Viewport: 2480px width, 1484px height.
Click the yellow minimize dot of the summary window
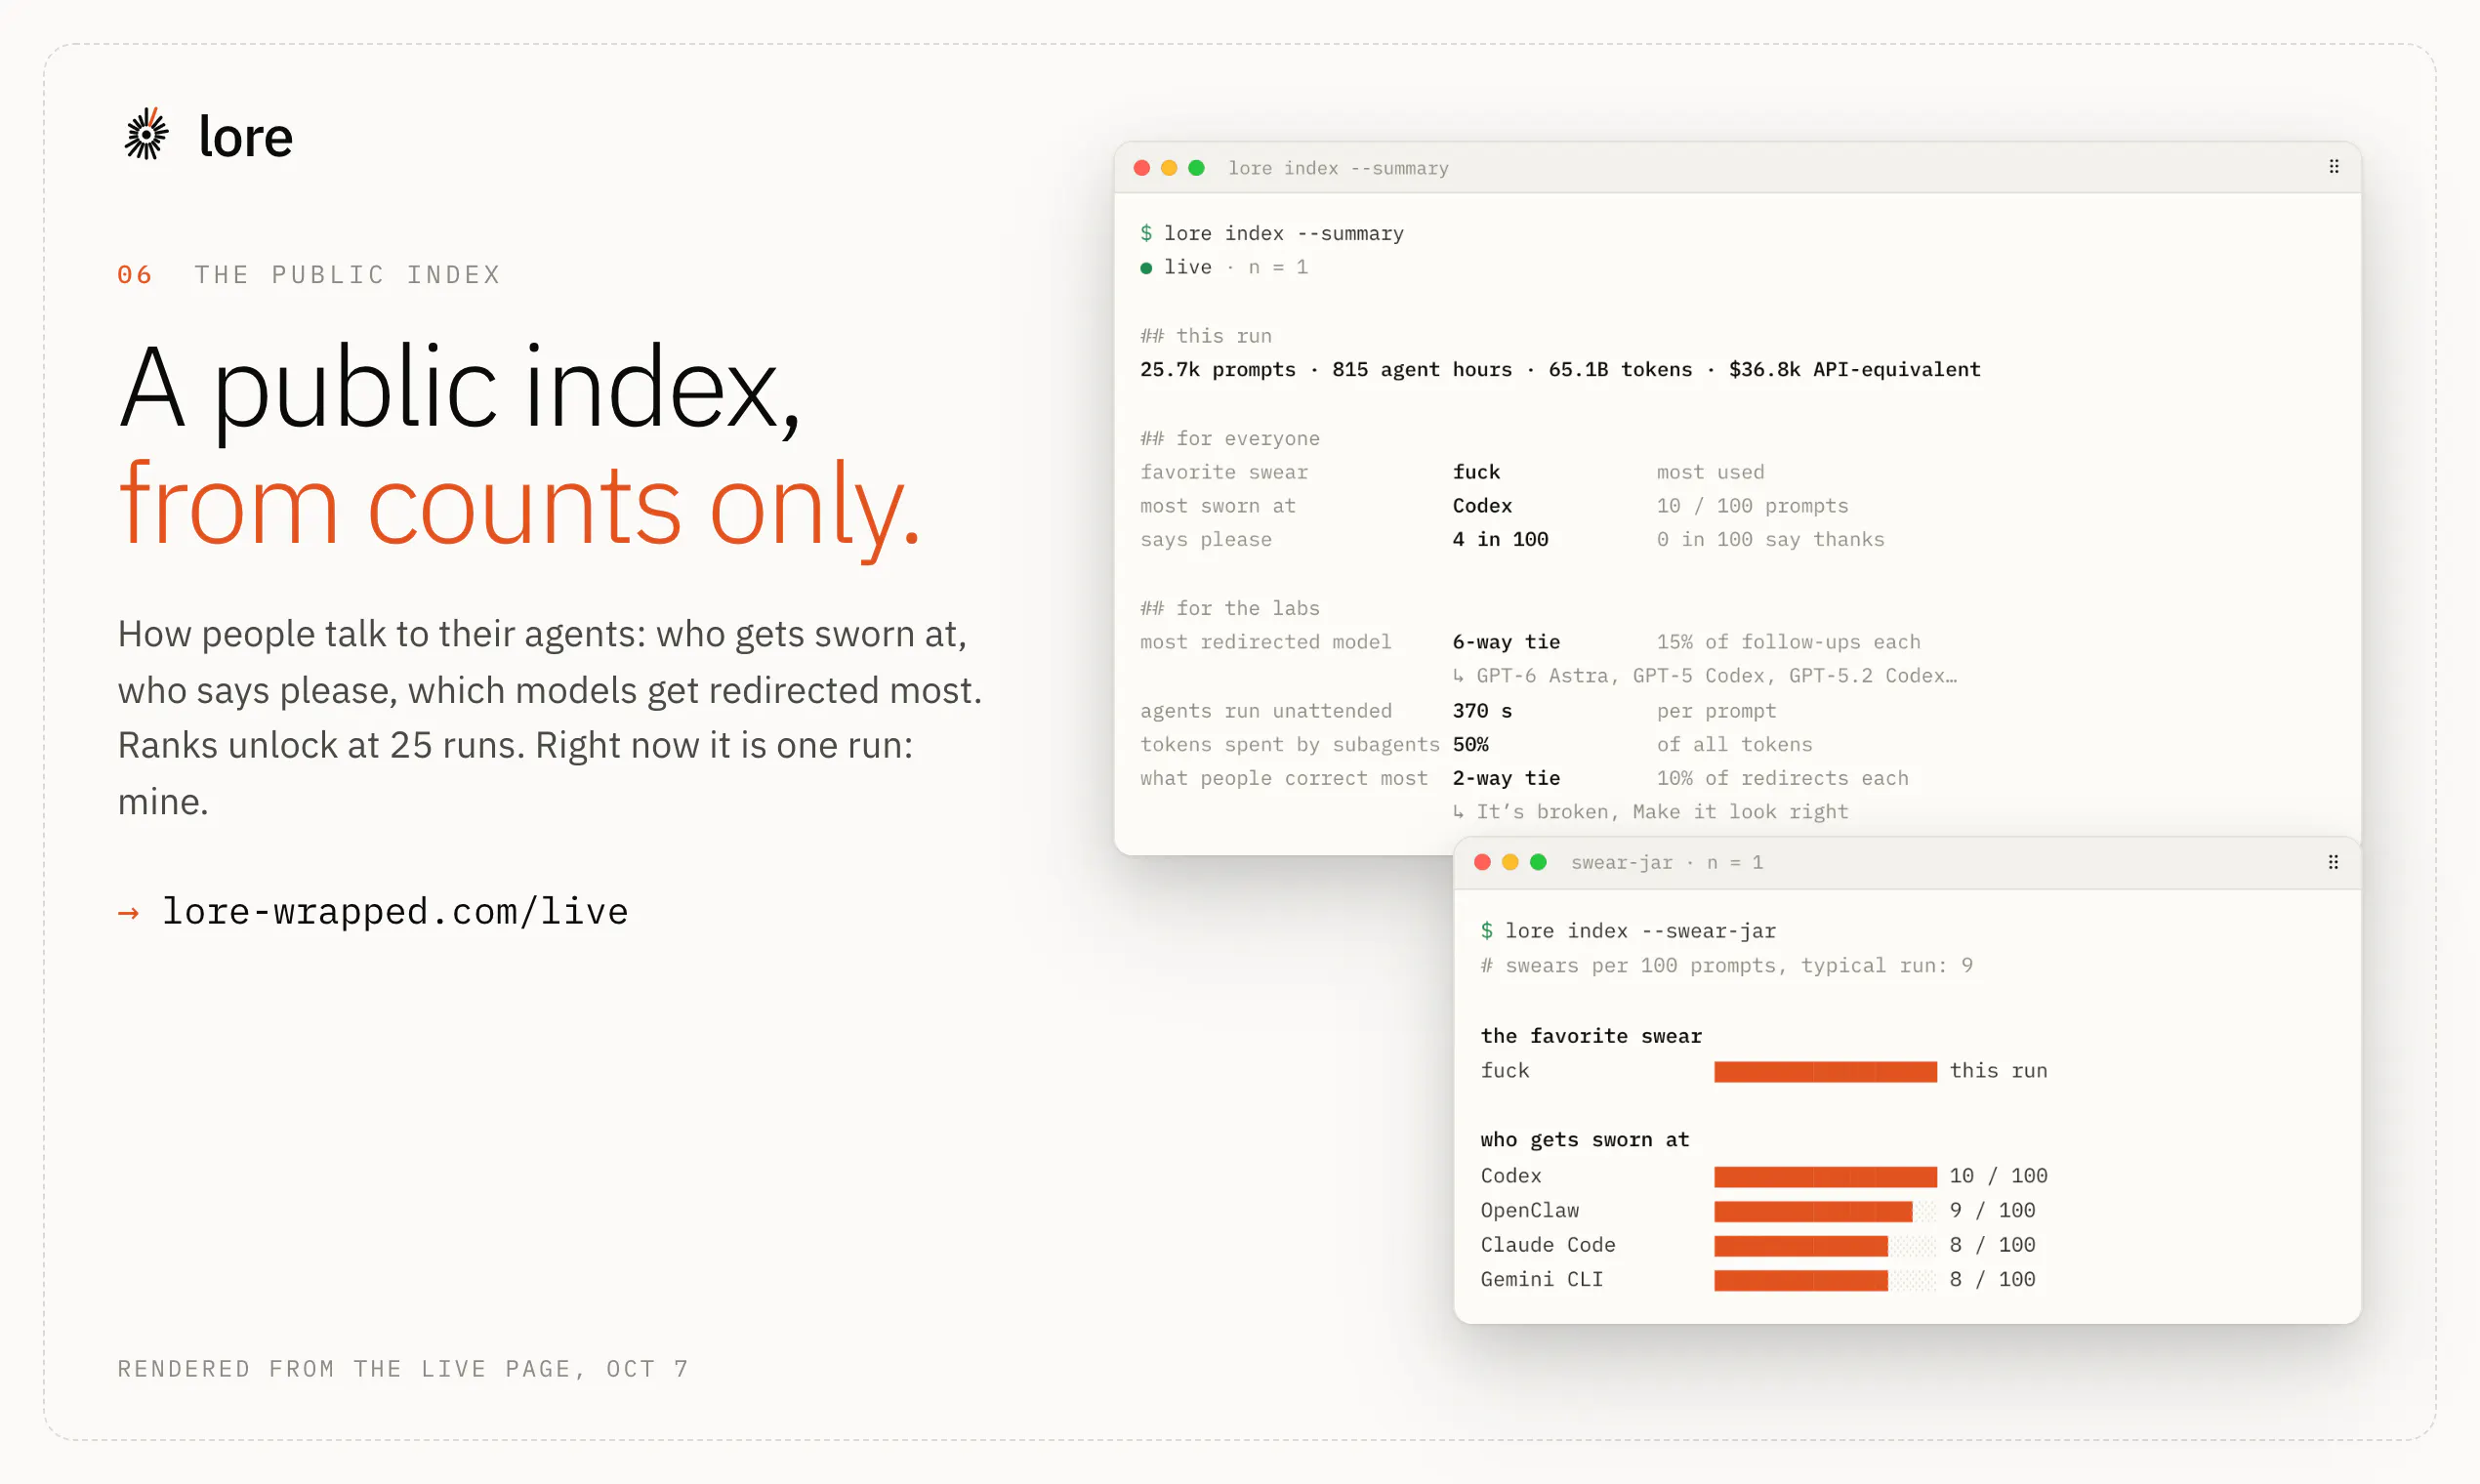click(x=1168, y=168)
